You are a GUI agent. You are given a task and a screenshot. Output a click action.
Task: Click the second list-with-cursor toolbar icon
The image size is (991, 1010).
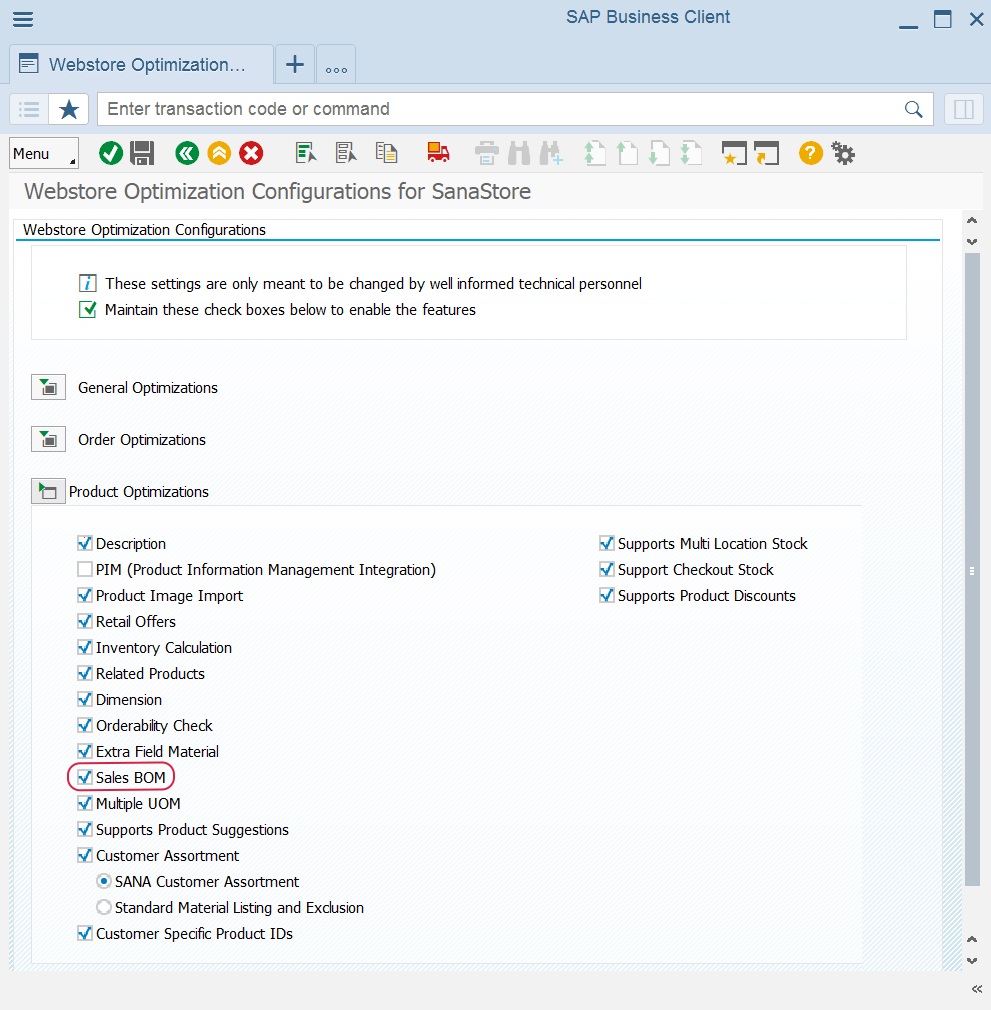click(346, 153)
